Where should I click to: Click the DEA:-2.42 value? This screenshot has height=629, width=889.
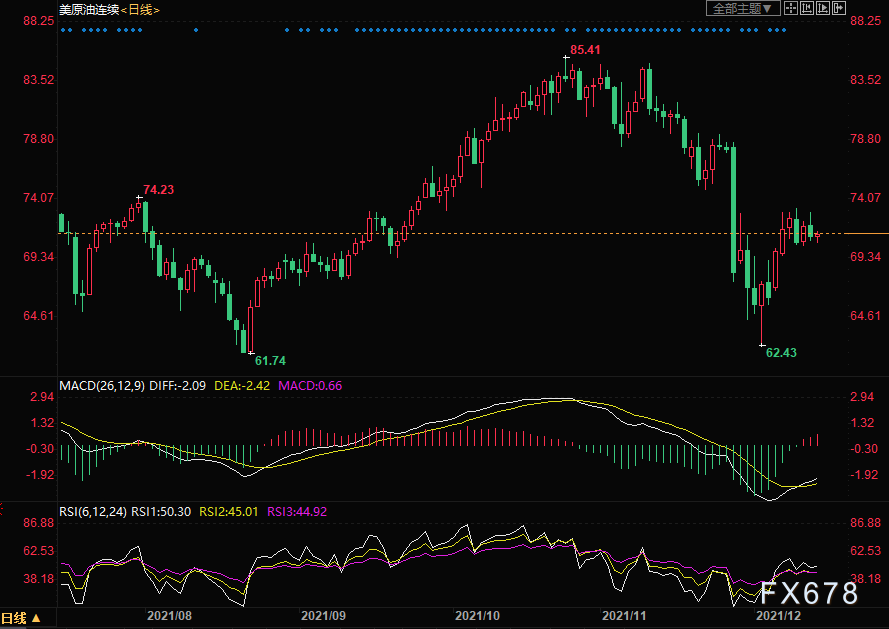pyautogui.click(x=242, y=386)
